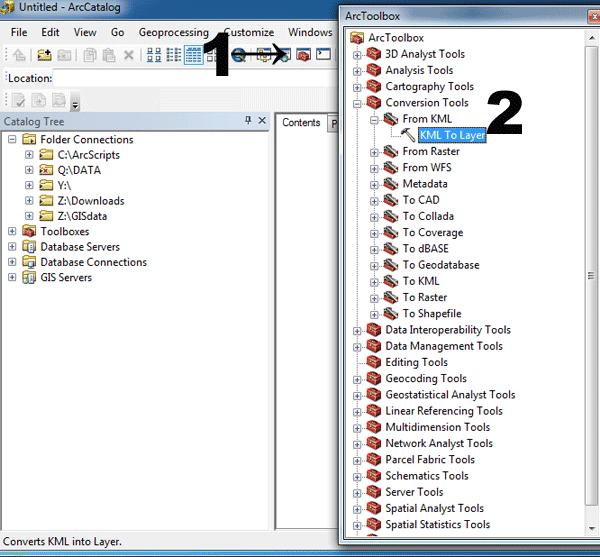
Task: Expand the Metadata toolset
Action: tap(374, 185)
